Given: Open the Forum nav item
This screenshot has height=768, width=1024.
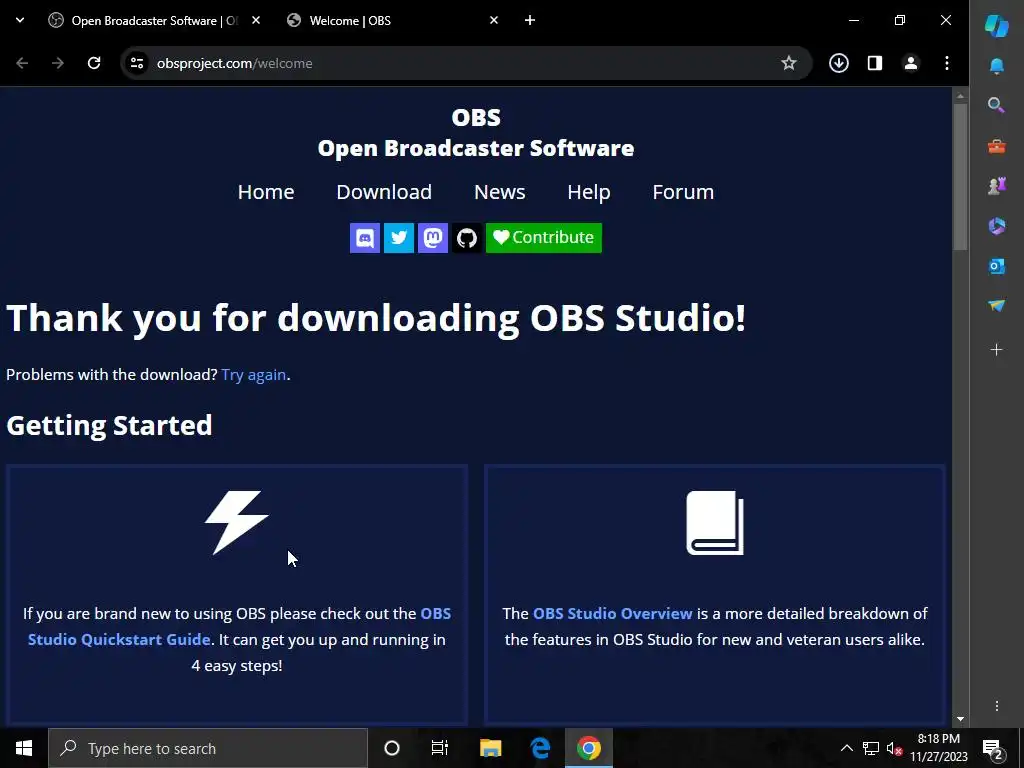Looking at the screenshot, I should [683, 192].
